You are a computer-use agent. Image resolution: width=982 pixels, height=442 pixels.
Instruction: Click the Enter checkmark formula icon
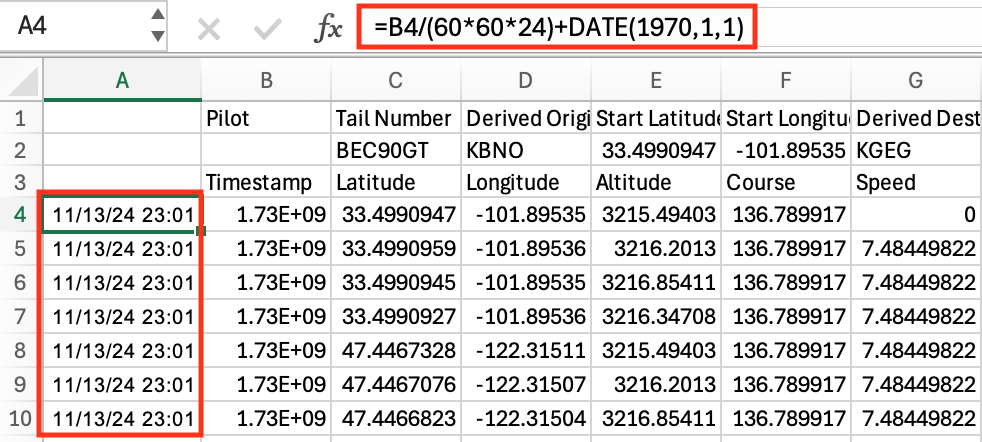pos(267,29)
